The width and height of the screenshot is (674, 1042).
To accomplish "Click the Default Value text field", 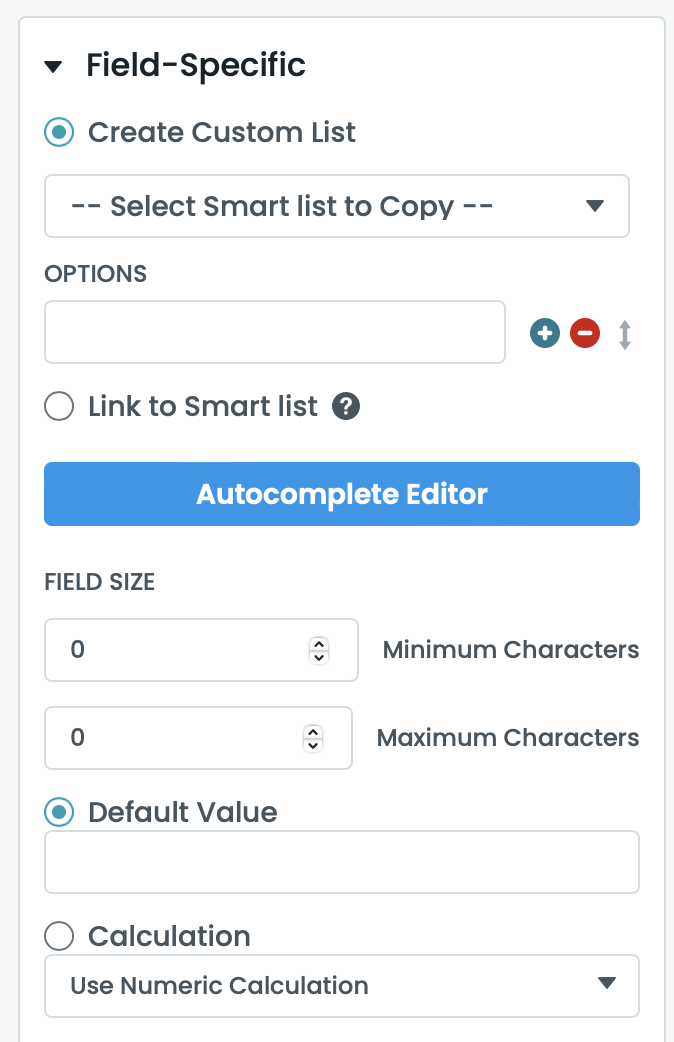I will tap(341, 862).
